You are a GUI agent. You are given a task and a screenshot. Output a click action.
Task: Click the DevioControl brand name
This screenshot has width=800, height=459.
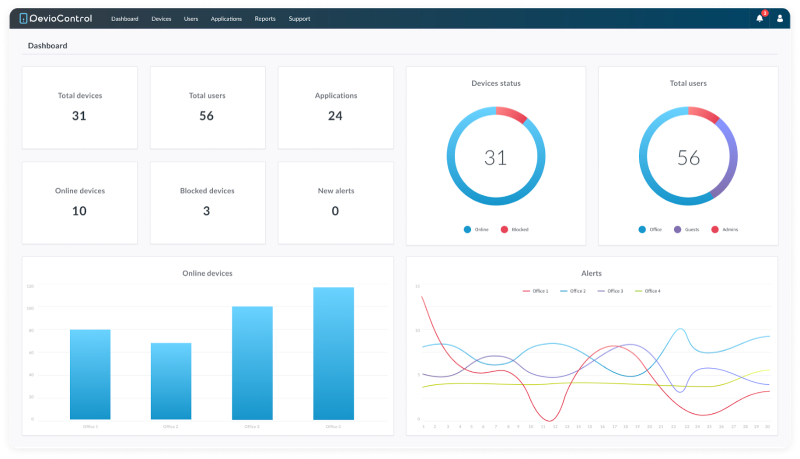pos(61,18)
